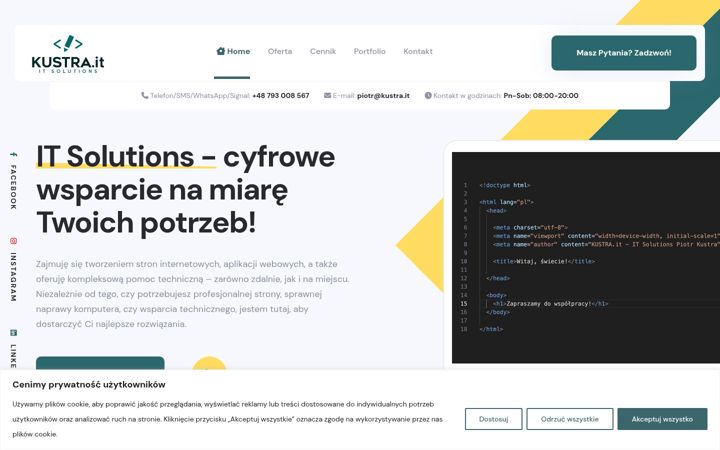720x450 pixels.
Task: Click the Facebook f icon
Action: [13, 155]
